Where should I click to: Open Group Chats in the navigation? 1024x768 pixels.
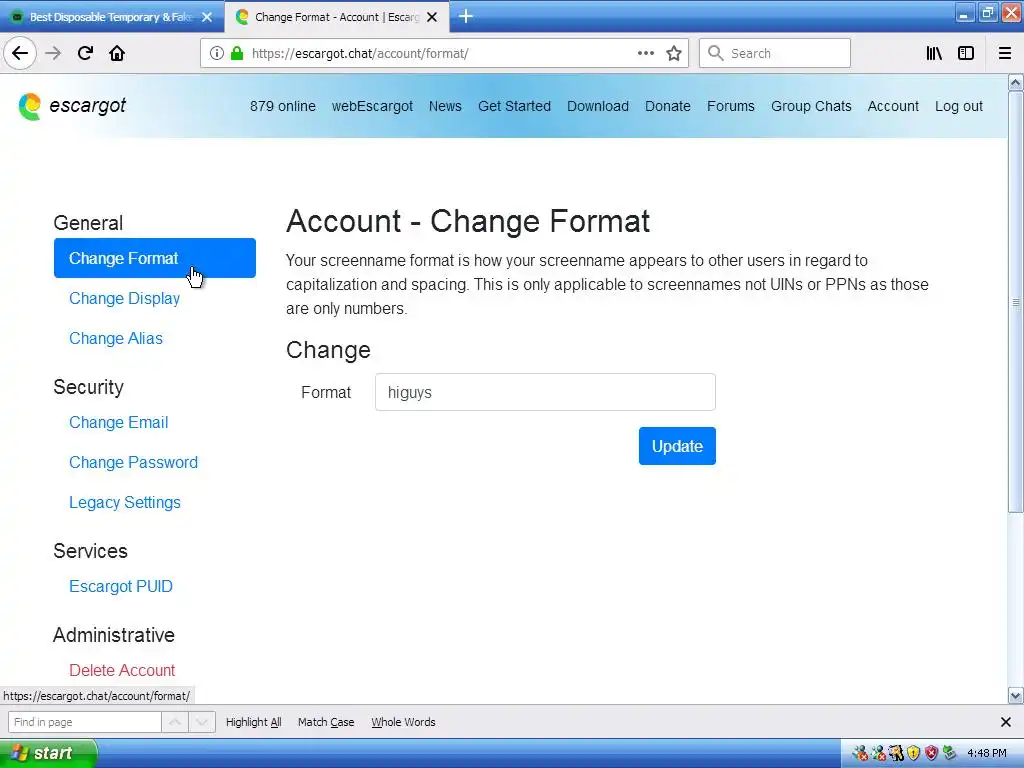pyautogui.click(x=811, y=106)
